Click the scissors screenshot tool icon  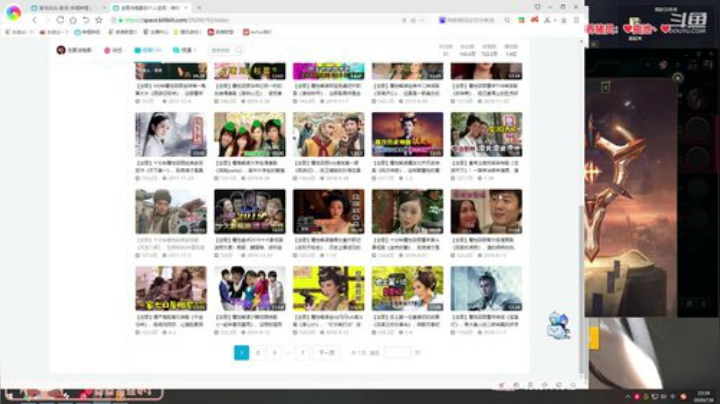[x=547, y=20]
